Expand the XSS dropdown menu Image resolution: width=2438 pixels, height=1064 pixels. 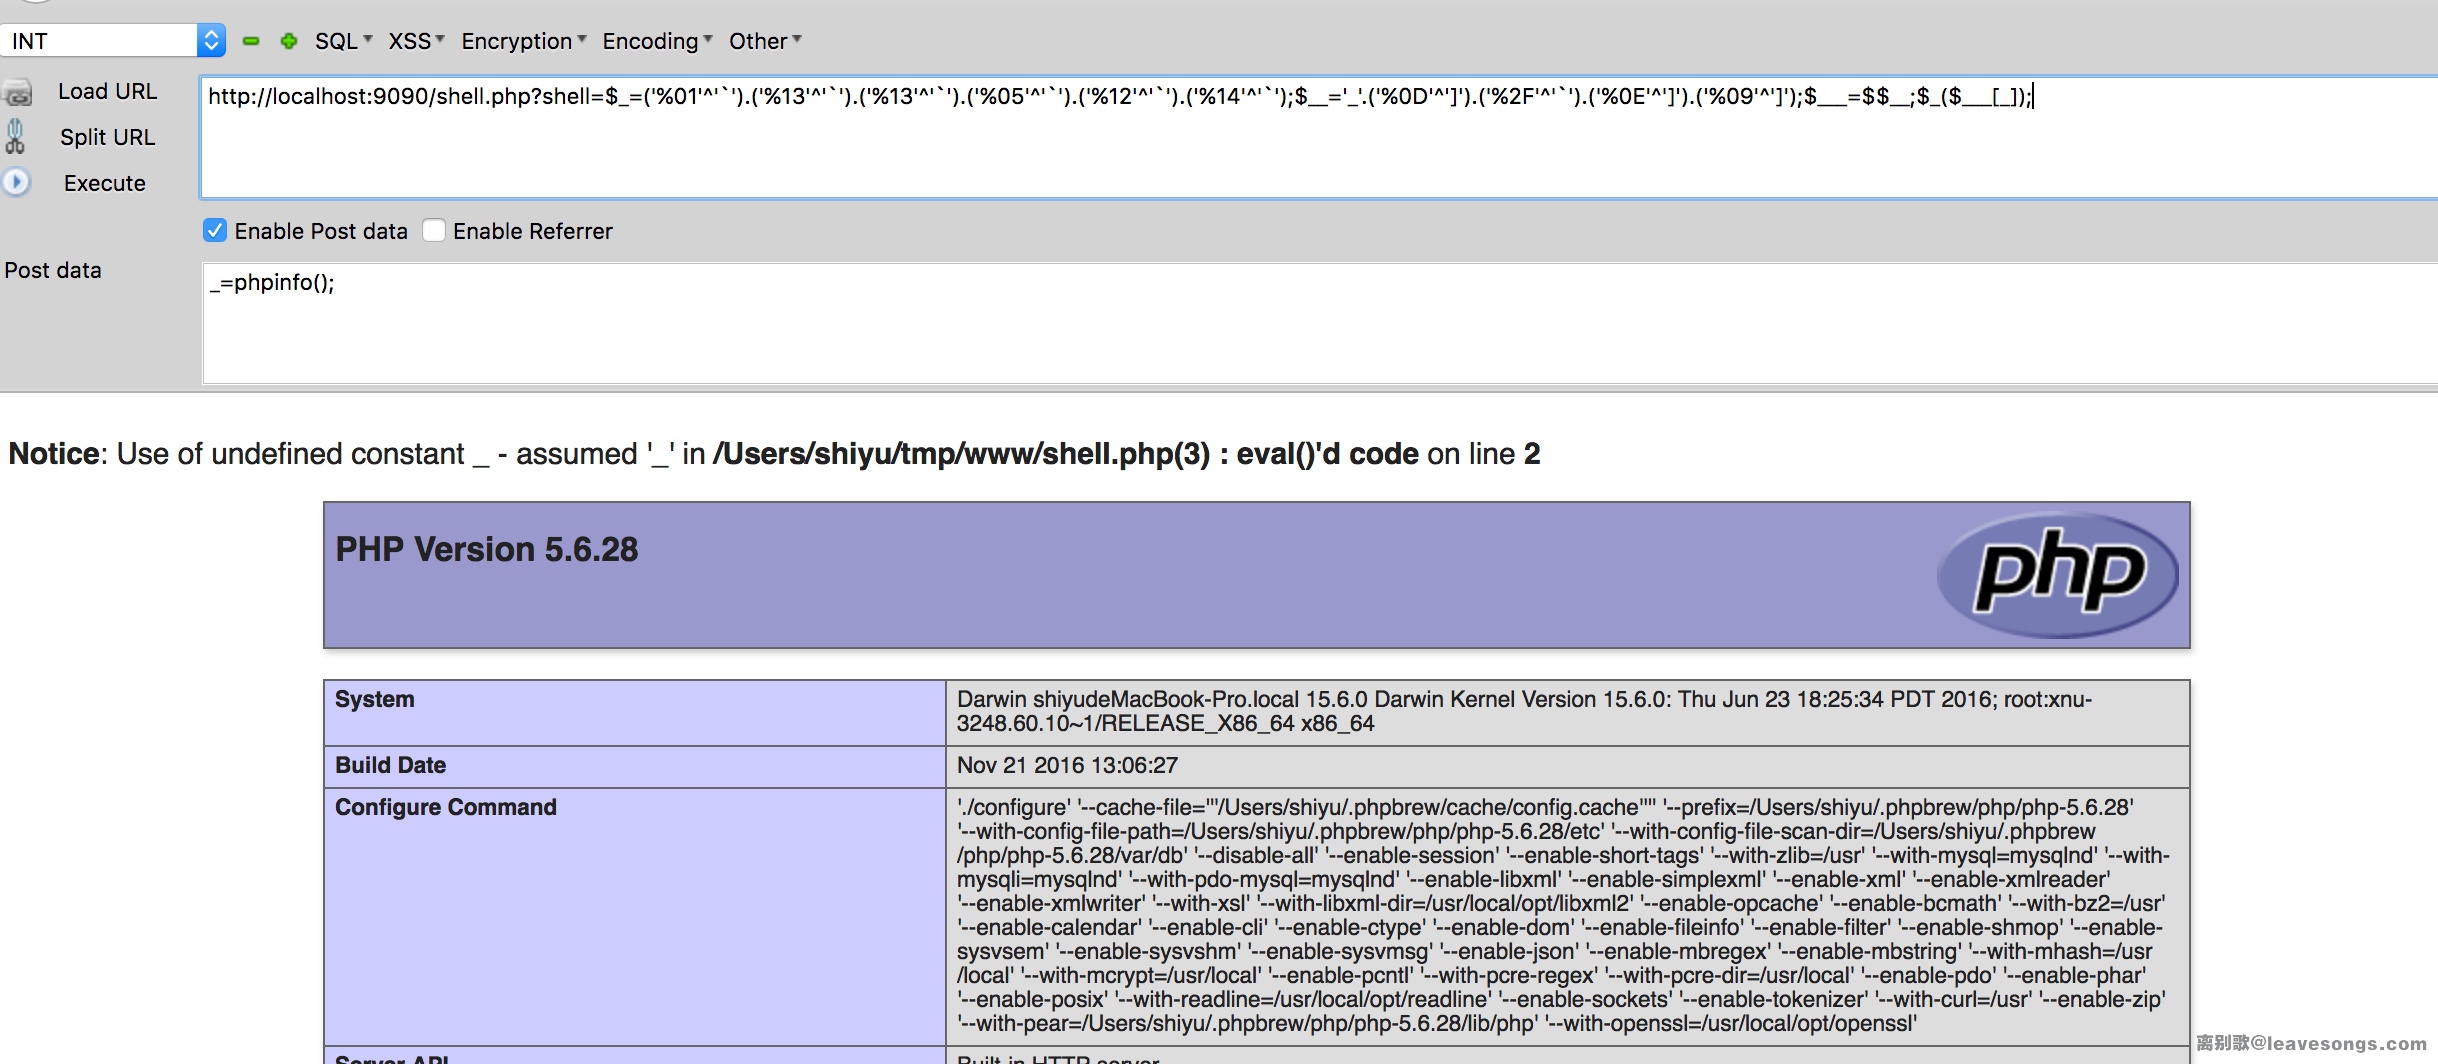pyautogui.click(x=416, y=41)
